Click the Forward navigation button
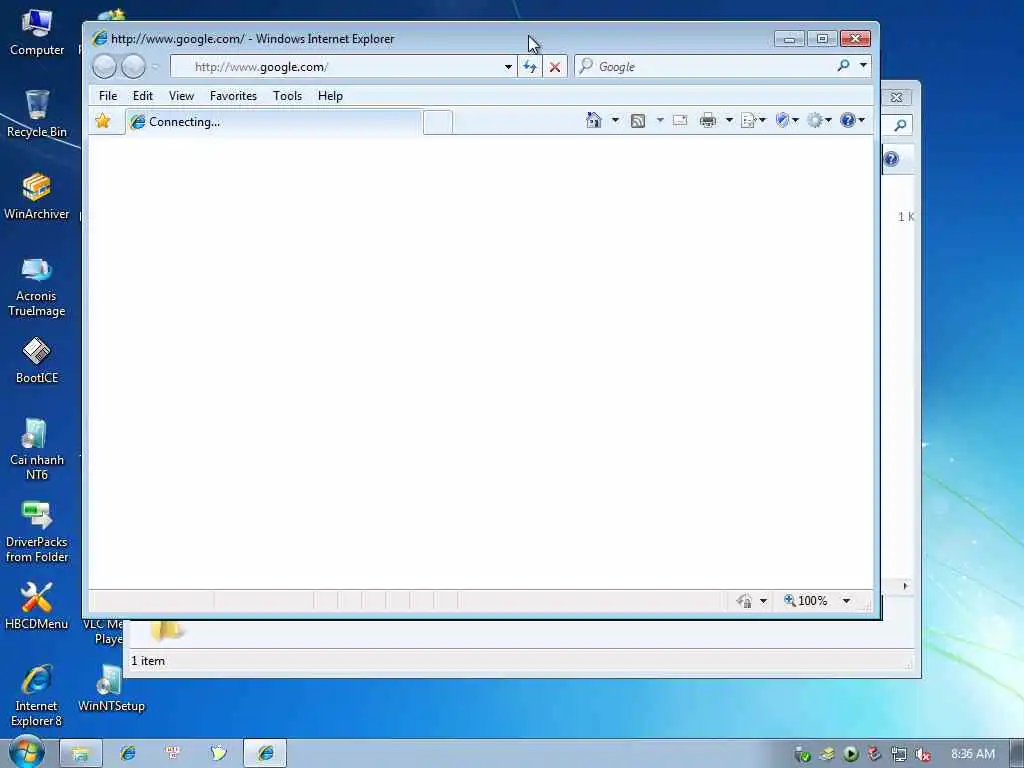 (x=133, y=66)
